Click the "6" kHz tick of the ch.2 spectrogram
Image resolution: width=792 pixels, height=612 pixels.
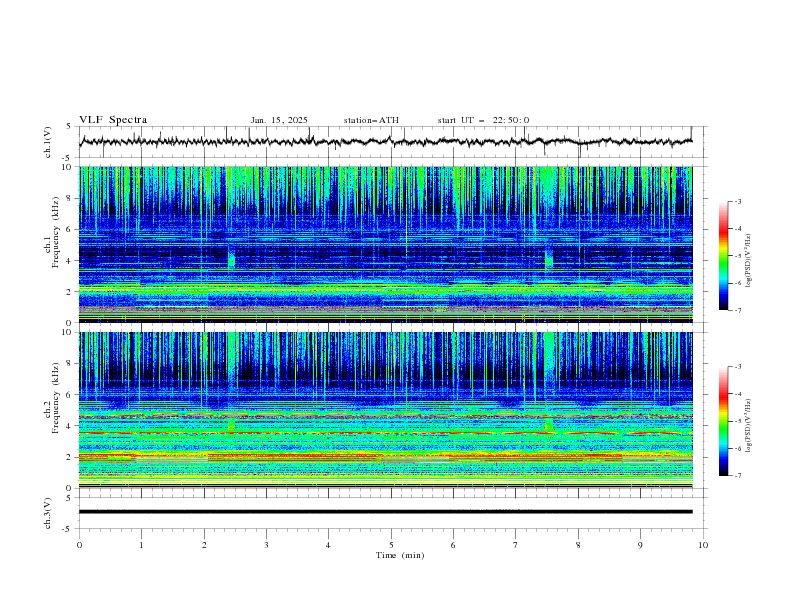click(71, 395)
